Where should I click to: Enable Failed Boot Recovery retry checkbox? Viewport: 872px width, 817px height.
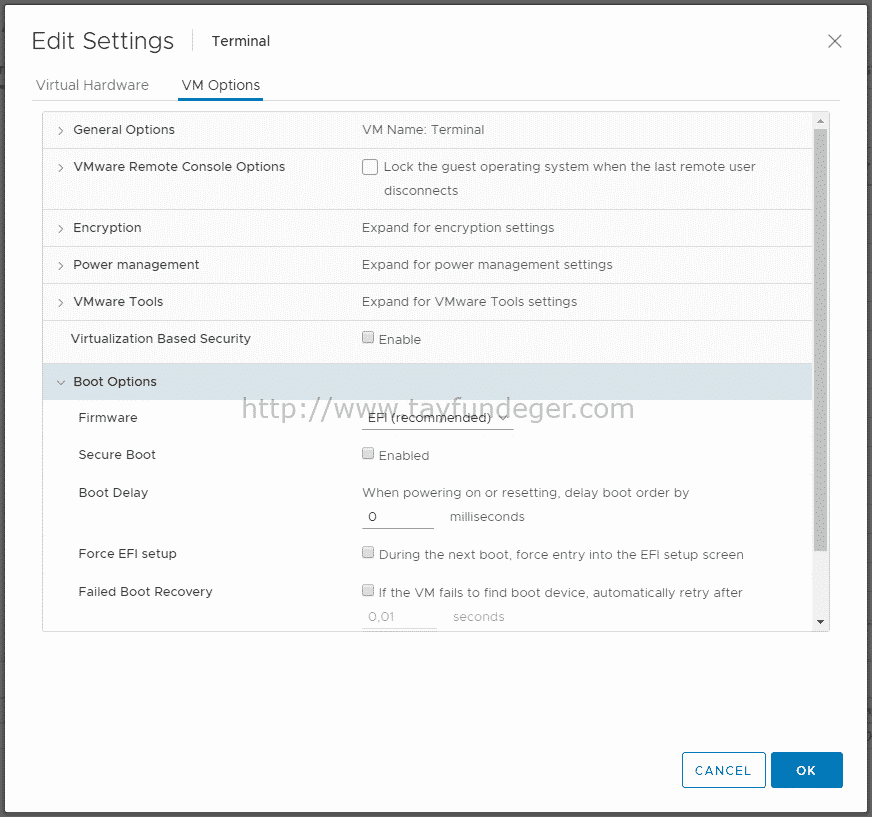tap(368, 591)
